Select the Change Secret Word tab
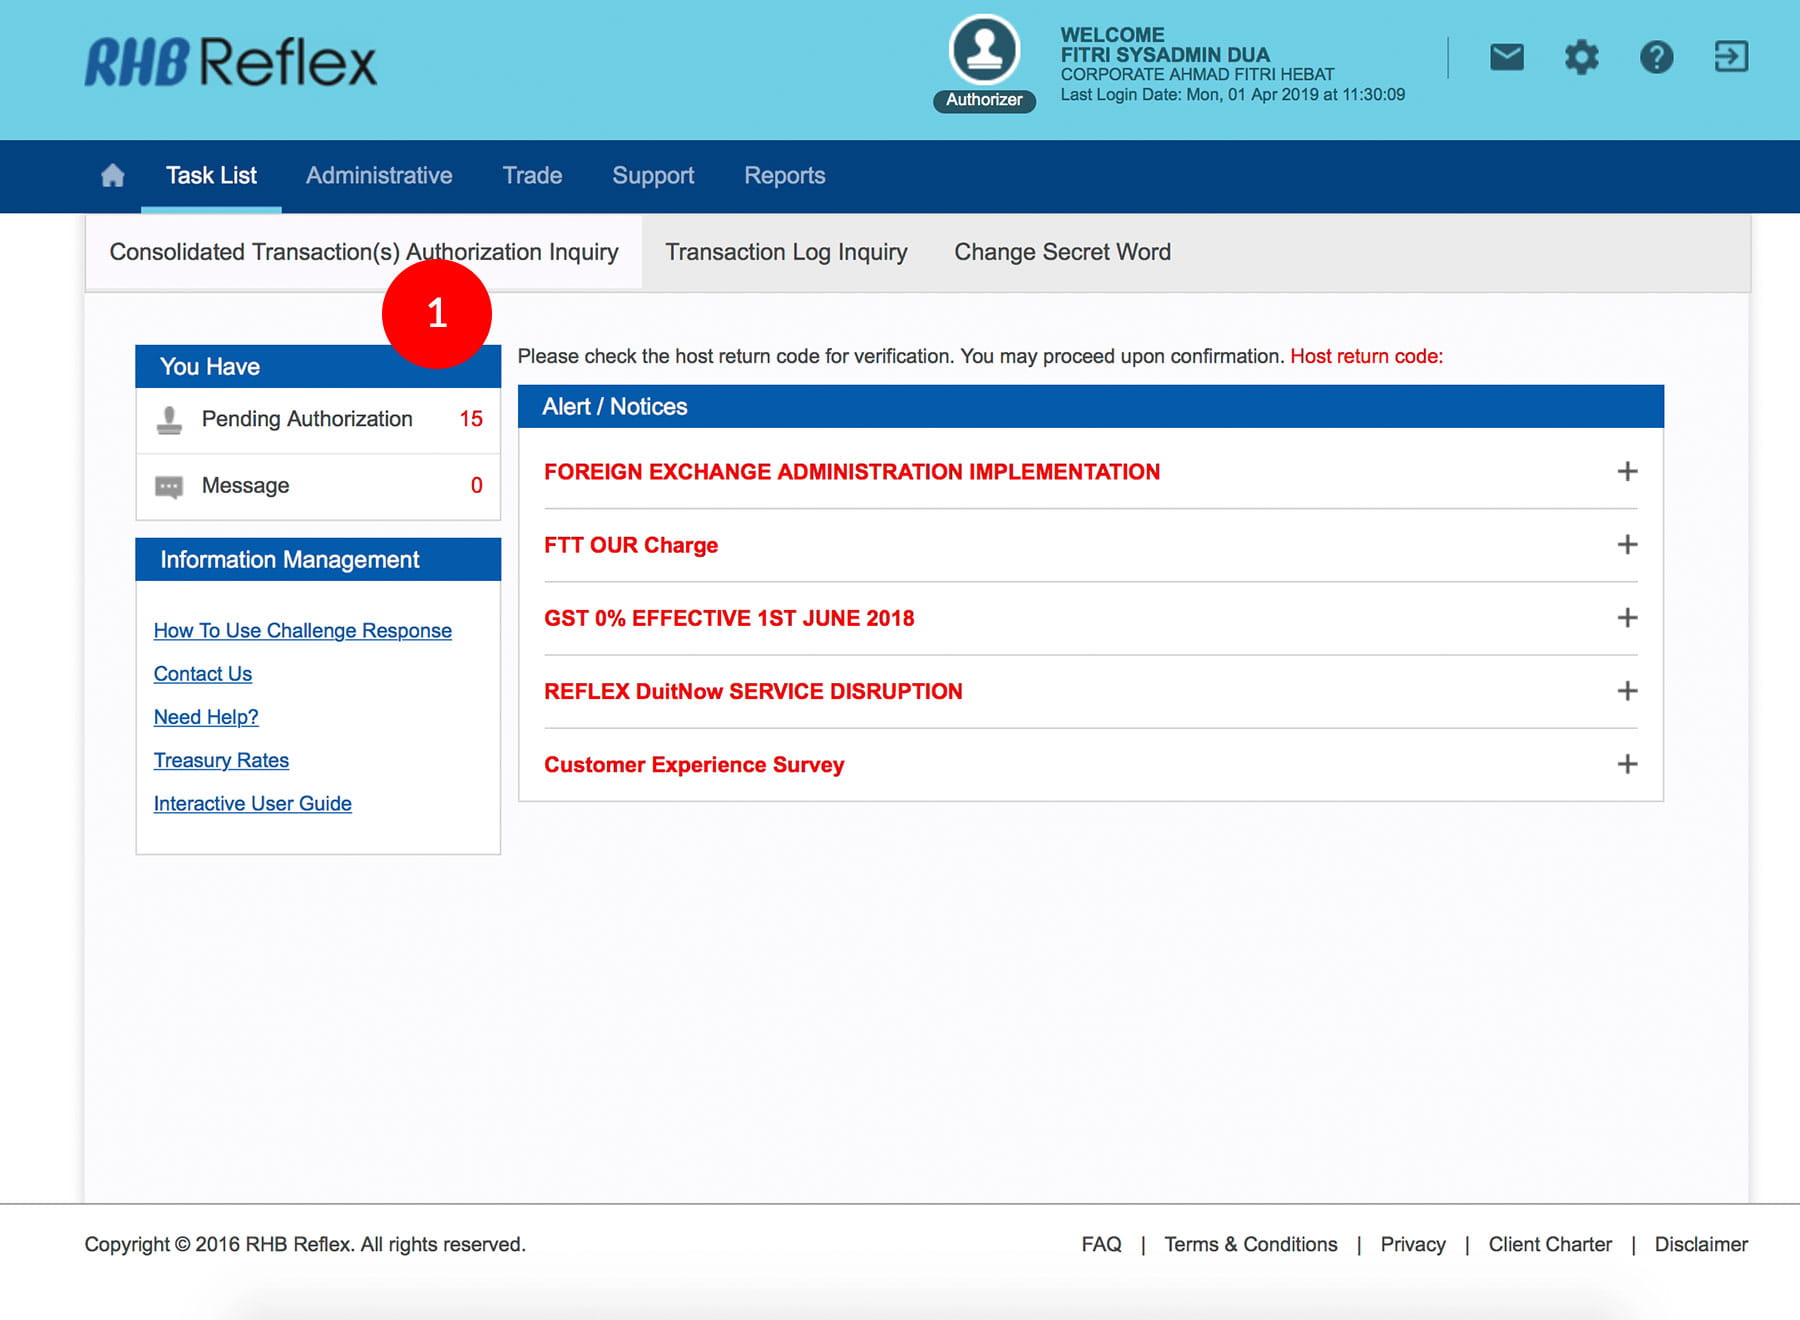Image resolution: width=1800 pixels, height=1320 pixels. pos(1062,252)
